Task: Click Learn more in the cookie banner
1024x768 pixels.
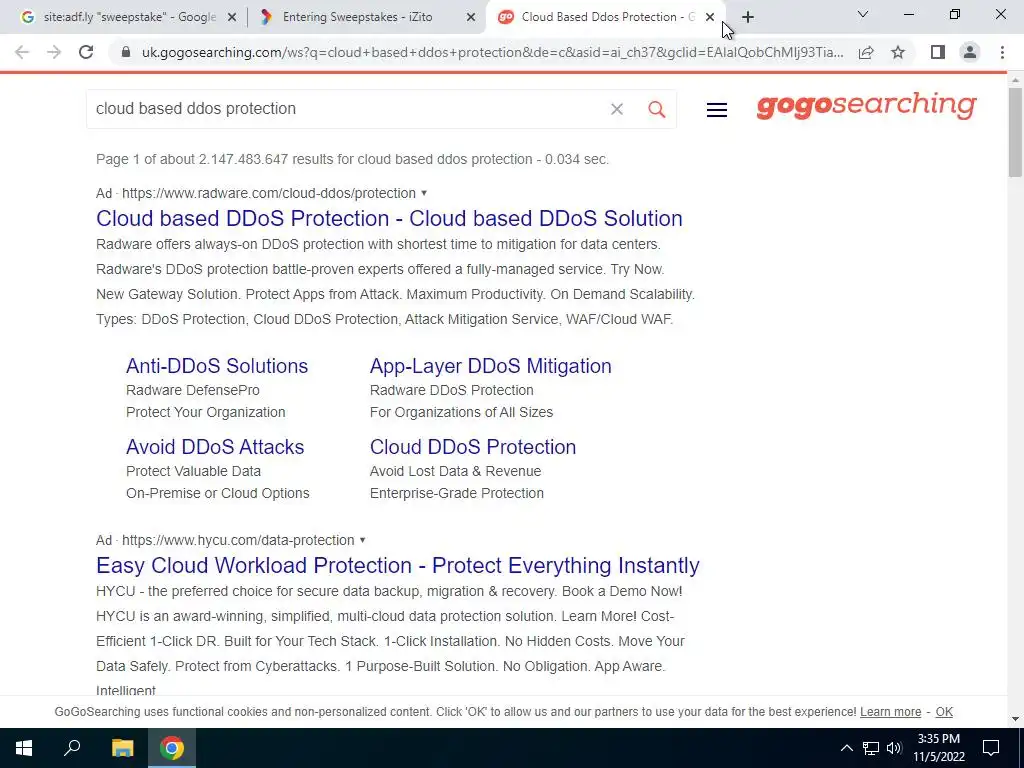Action: (x=890, y=712)
